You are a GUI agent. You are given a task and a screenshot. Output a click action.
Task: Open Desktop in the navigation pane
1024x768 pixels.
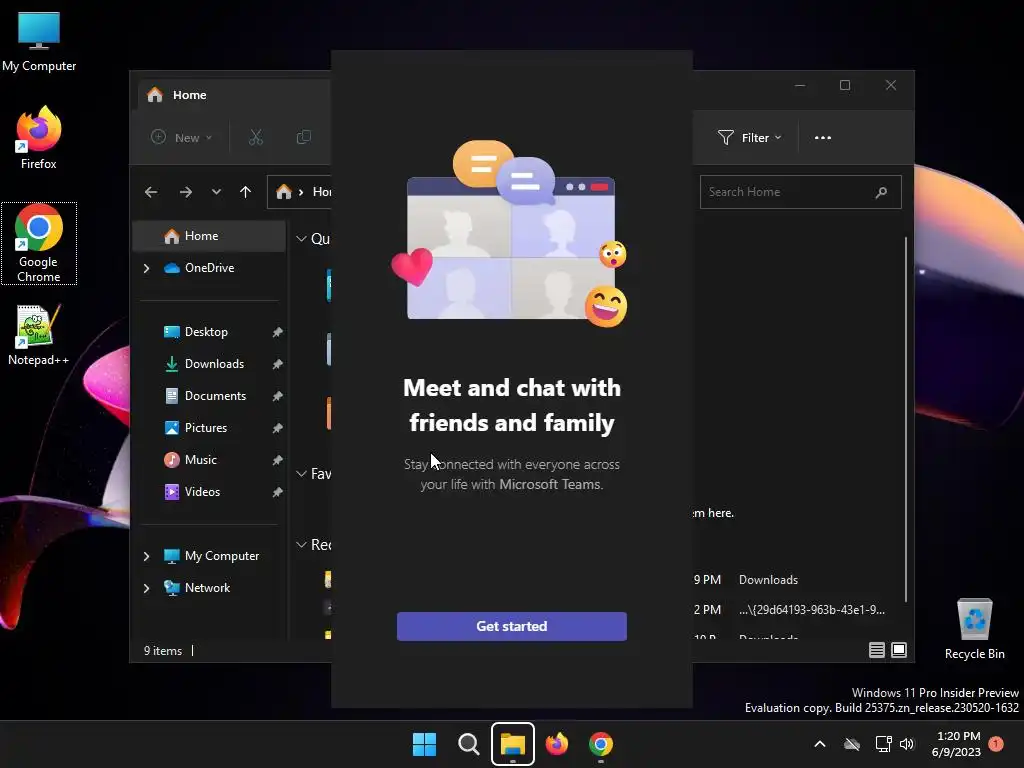pyautogui.click(x=206, y=332)
